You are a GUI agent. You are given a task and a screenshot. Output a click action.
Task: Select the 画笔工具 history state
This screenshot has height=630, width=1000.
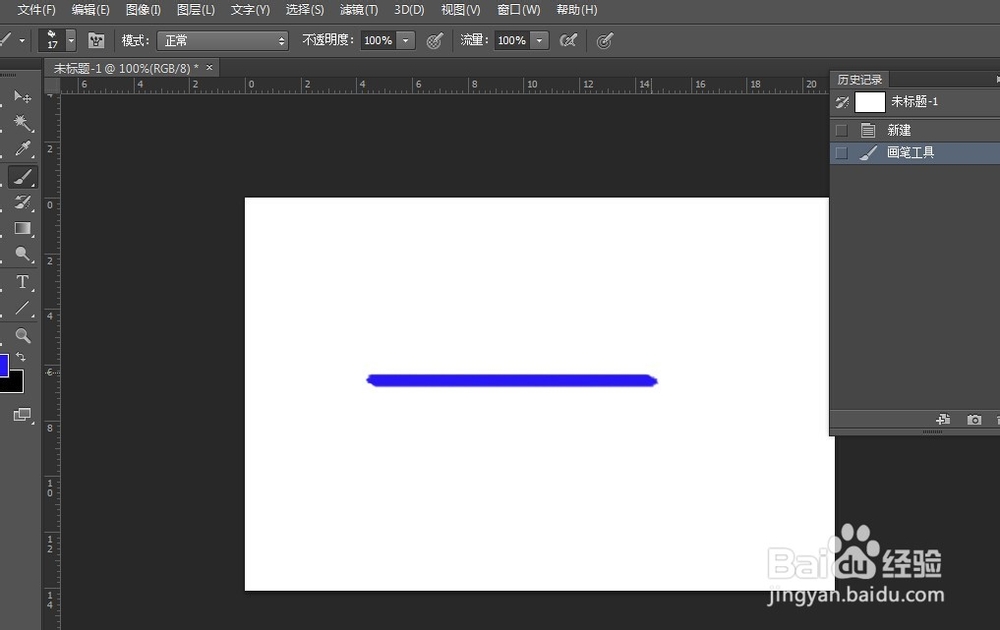[x=915, y=153]
